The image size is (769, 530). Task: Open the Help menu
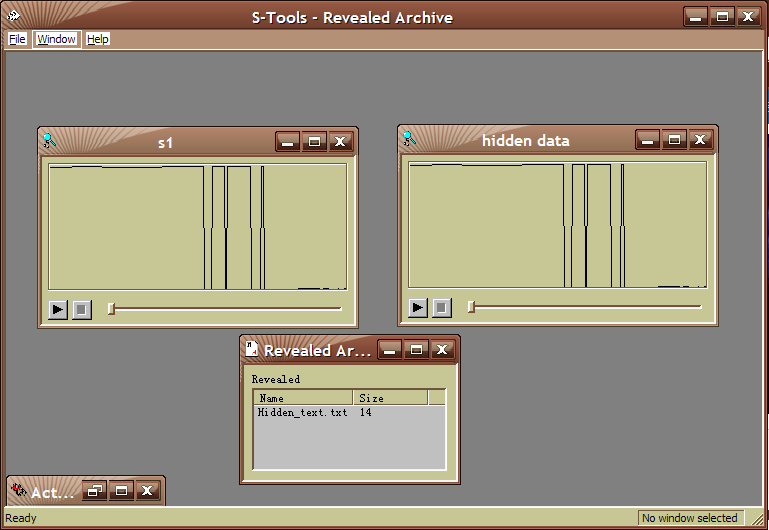98,39
